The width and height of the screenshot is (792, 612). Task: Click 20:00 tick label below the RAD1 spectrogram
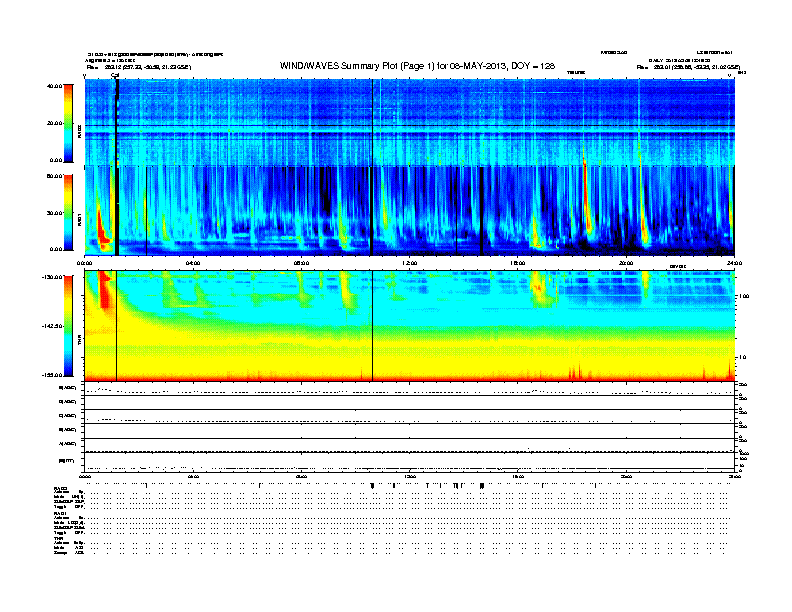pos(626,263)
